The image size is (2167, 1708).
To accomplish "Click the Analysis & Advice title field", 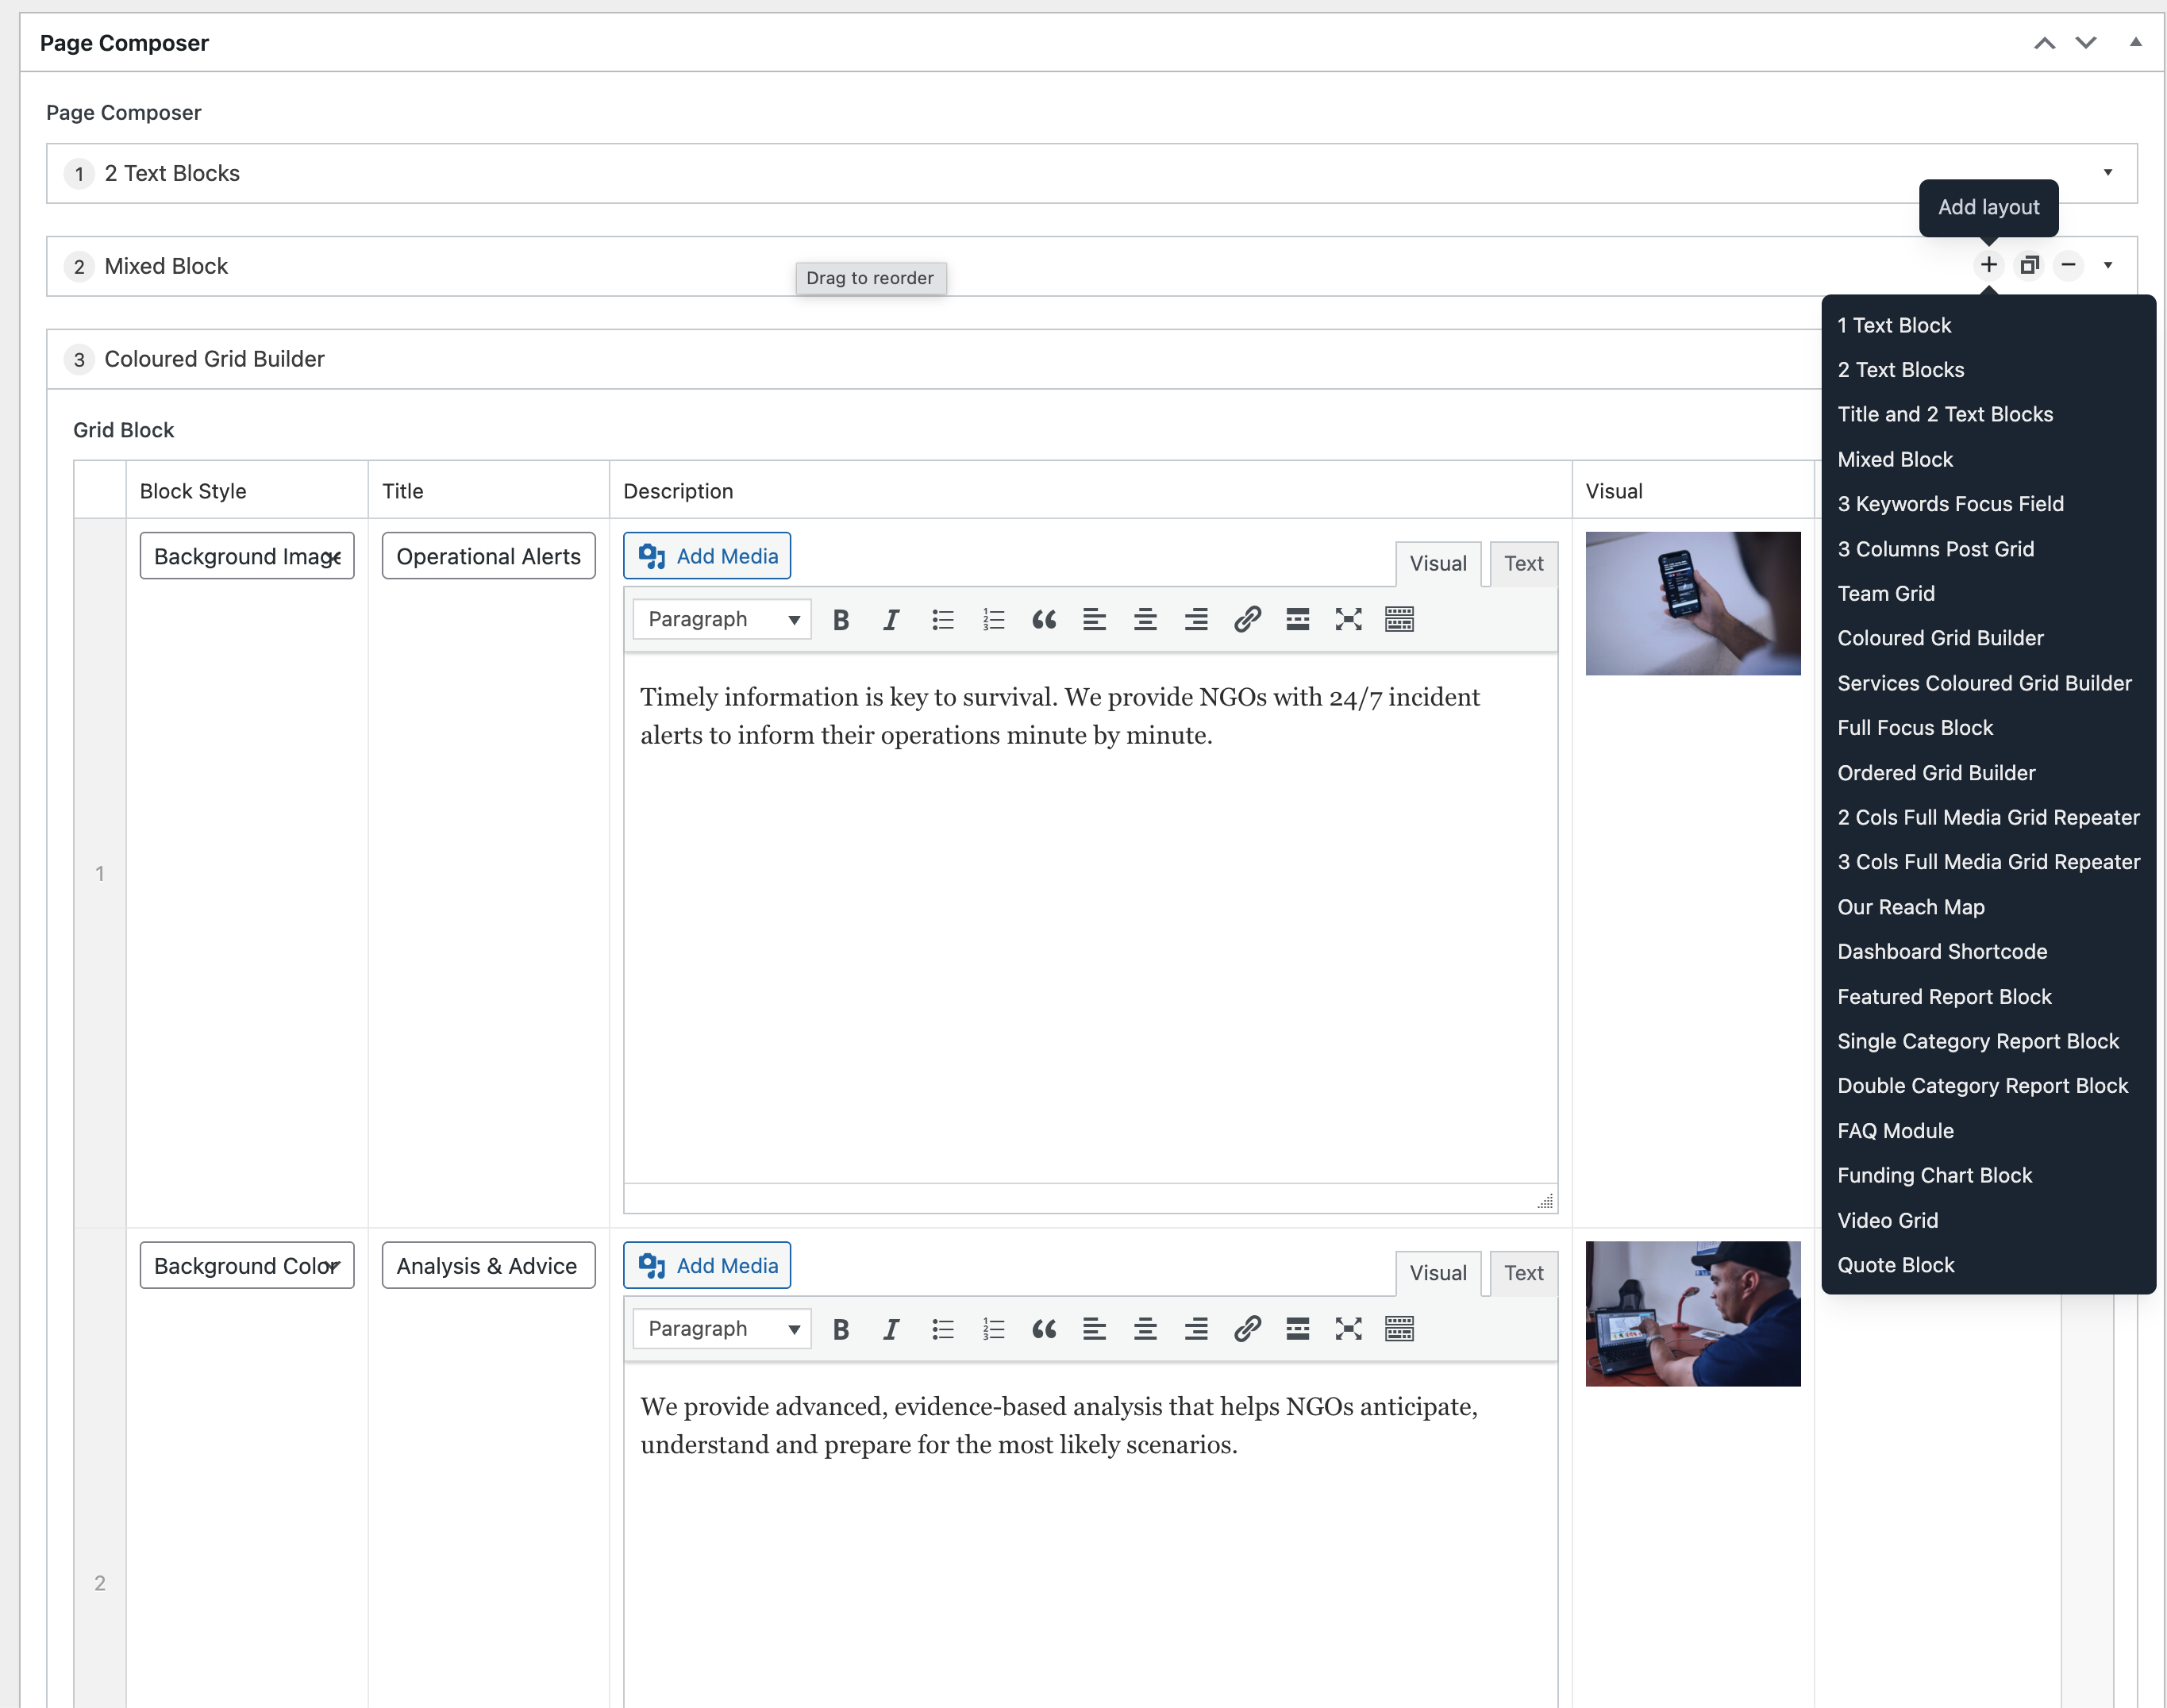I will tap(488, 1265).
